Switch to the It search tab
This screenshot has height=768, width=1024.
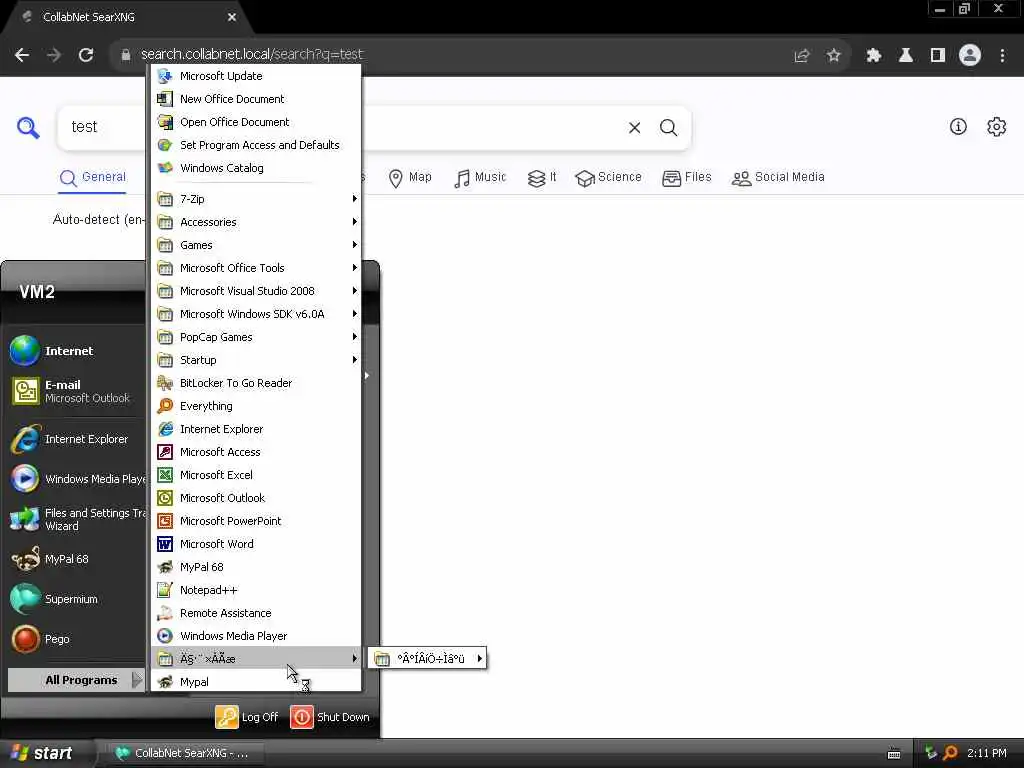coord(542,177)
